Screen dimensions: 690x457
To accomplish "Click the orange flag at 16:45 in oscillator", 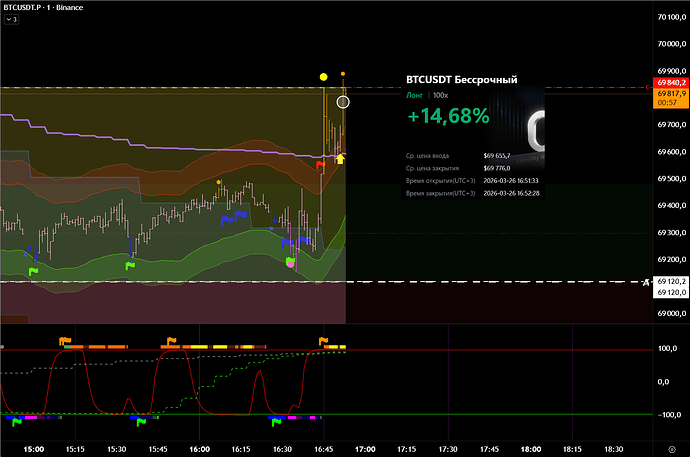I will click(x=323, y=341).
